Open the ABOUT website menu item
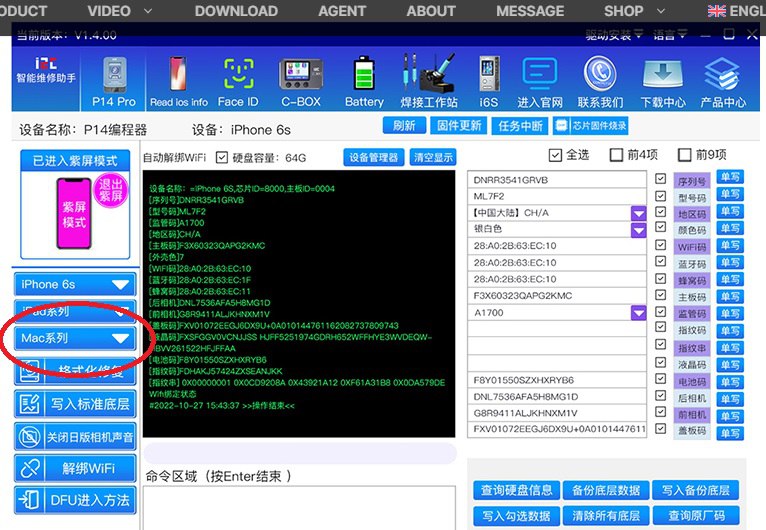The width and height of the screenshot is (766, 530). [x=431, y=11]
